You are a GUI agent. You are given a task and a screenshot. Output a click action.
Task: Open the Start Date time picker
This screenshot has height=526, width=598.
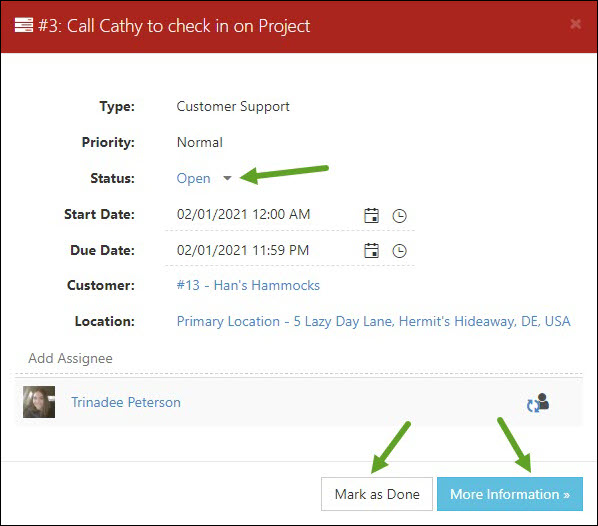(x=399, y=216)
